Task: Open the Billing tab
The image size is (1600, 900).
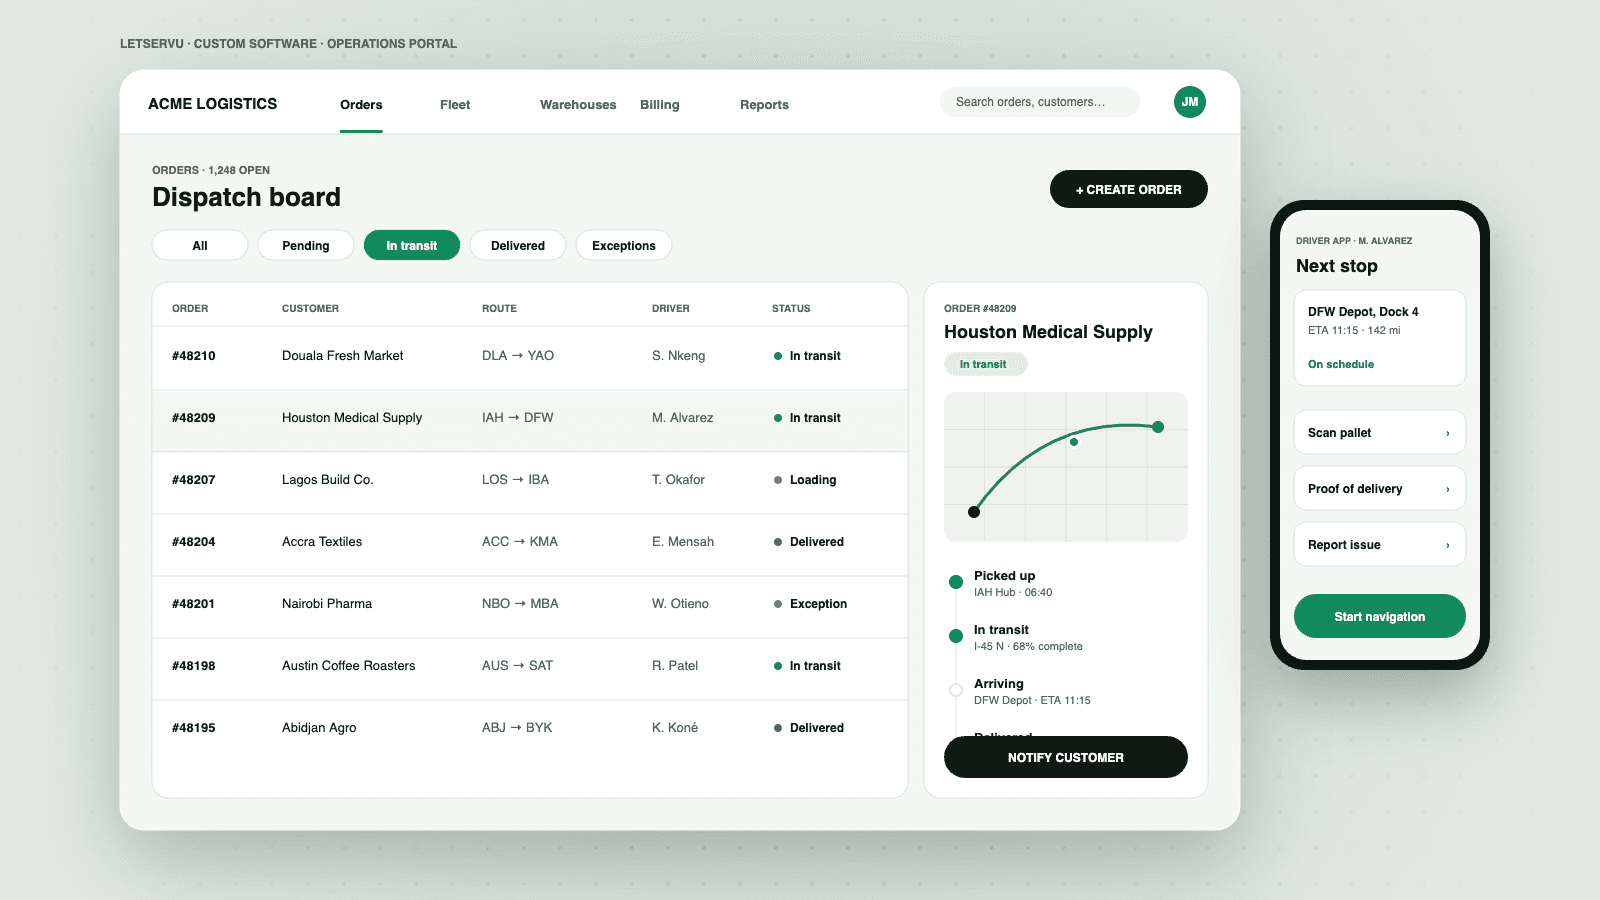Action: [x=660, y=105]
